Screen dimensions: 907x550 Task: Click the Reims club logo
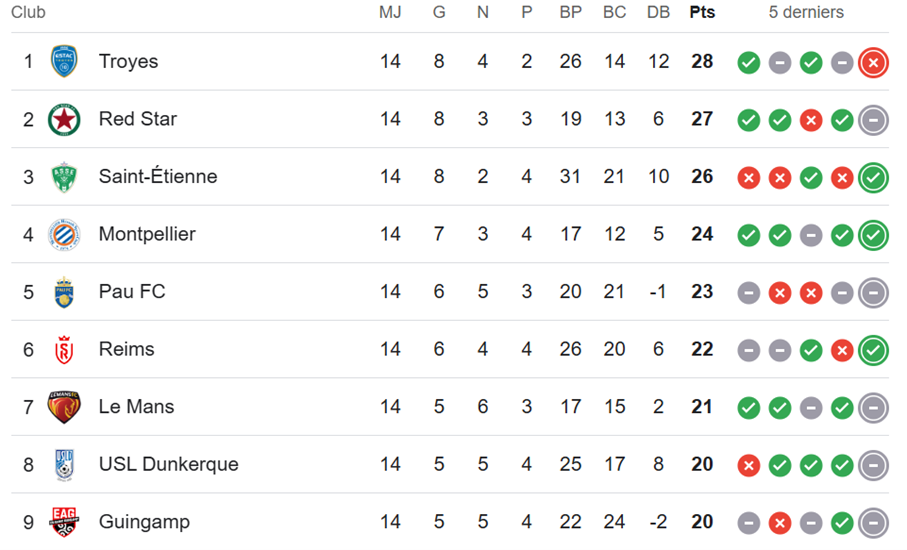[x=64, y=349]
